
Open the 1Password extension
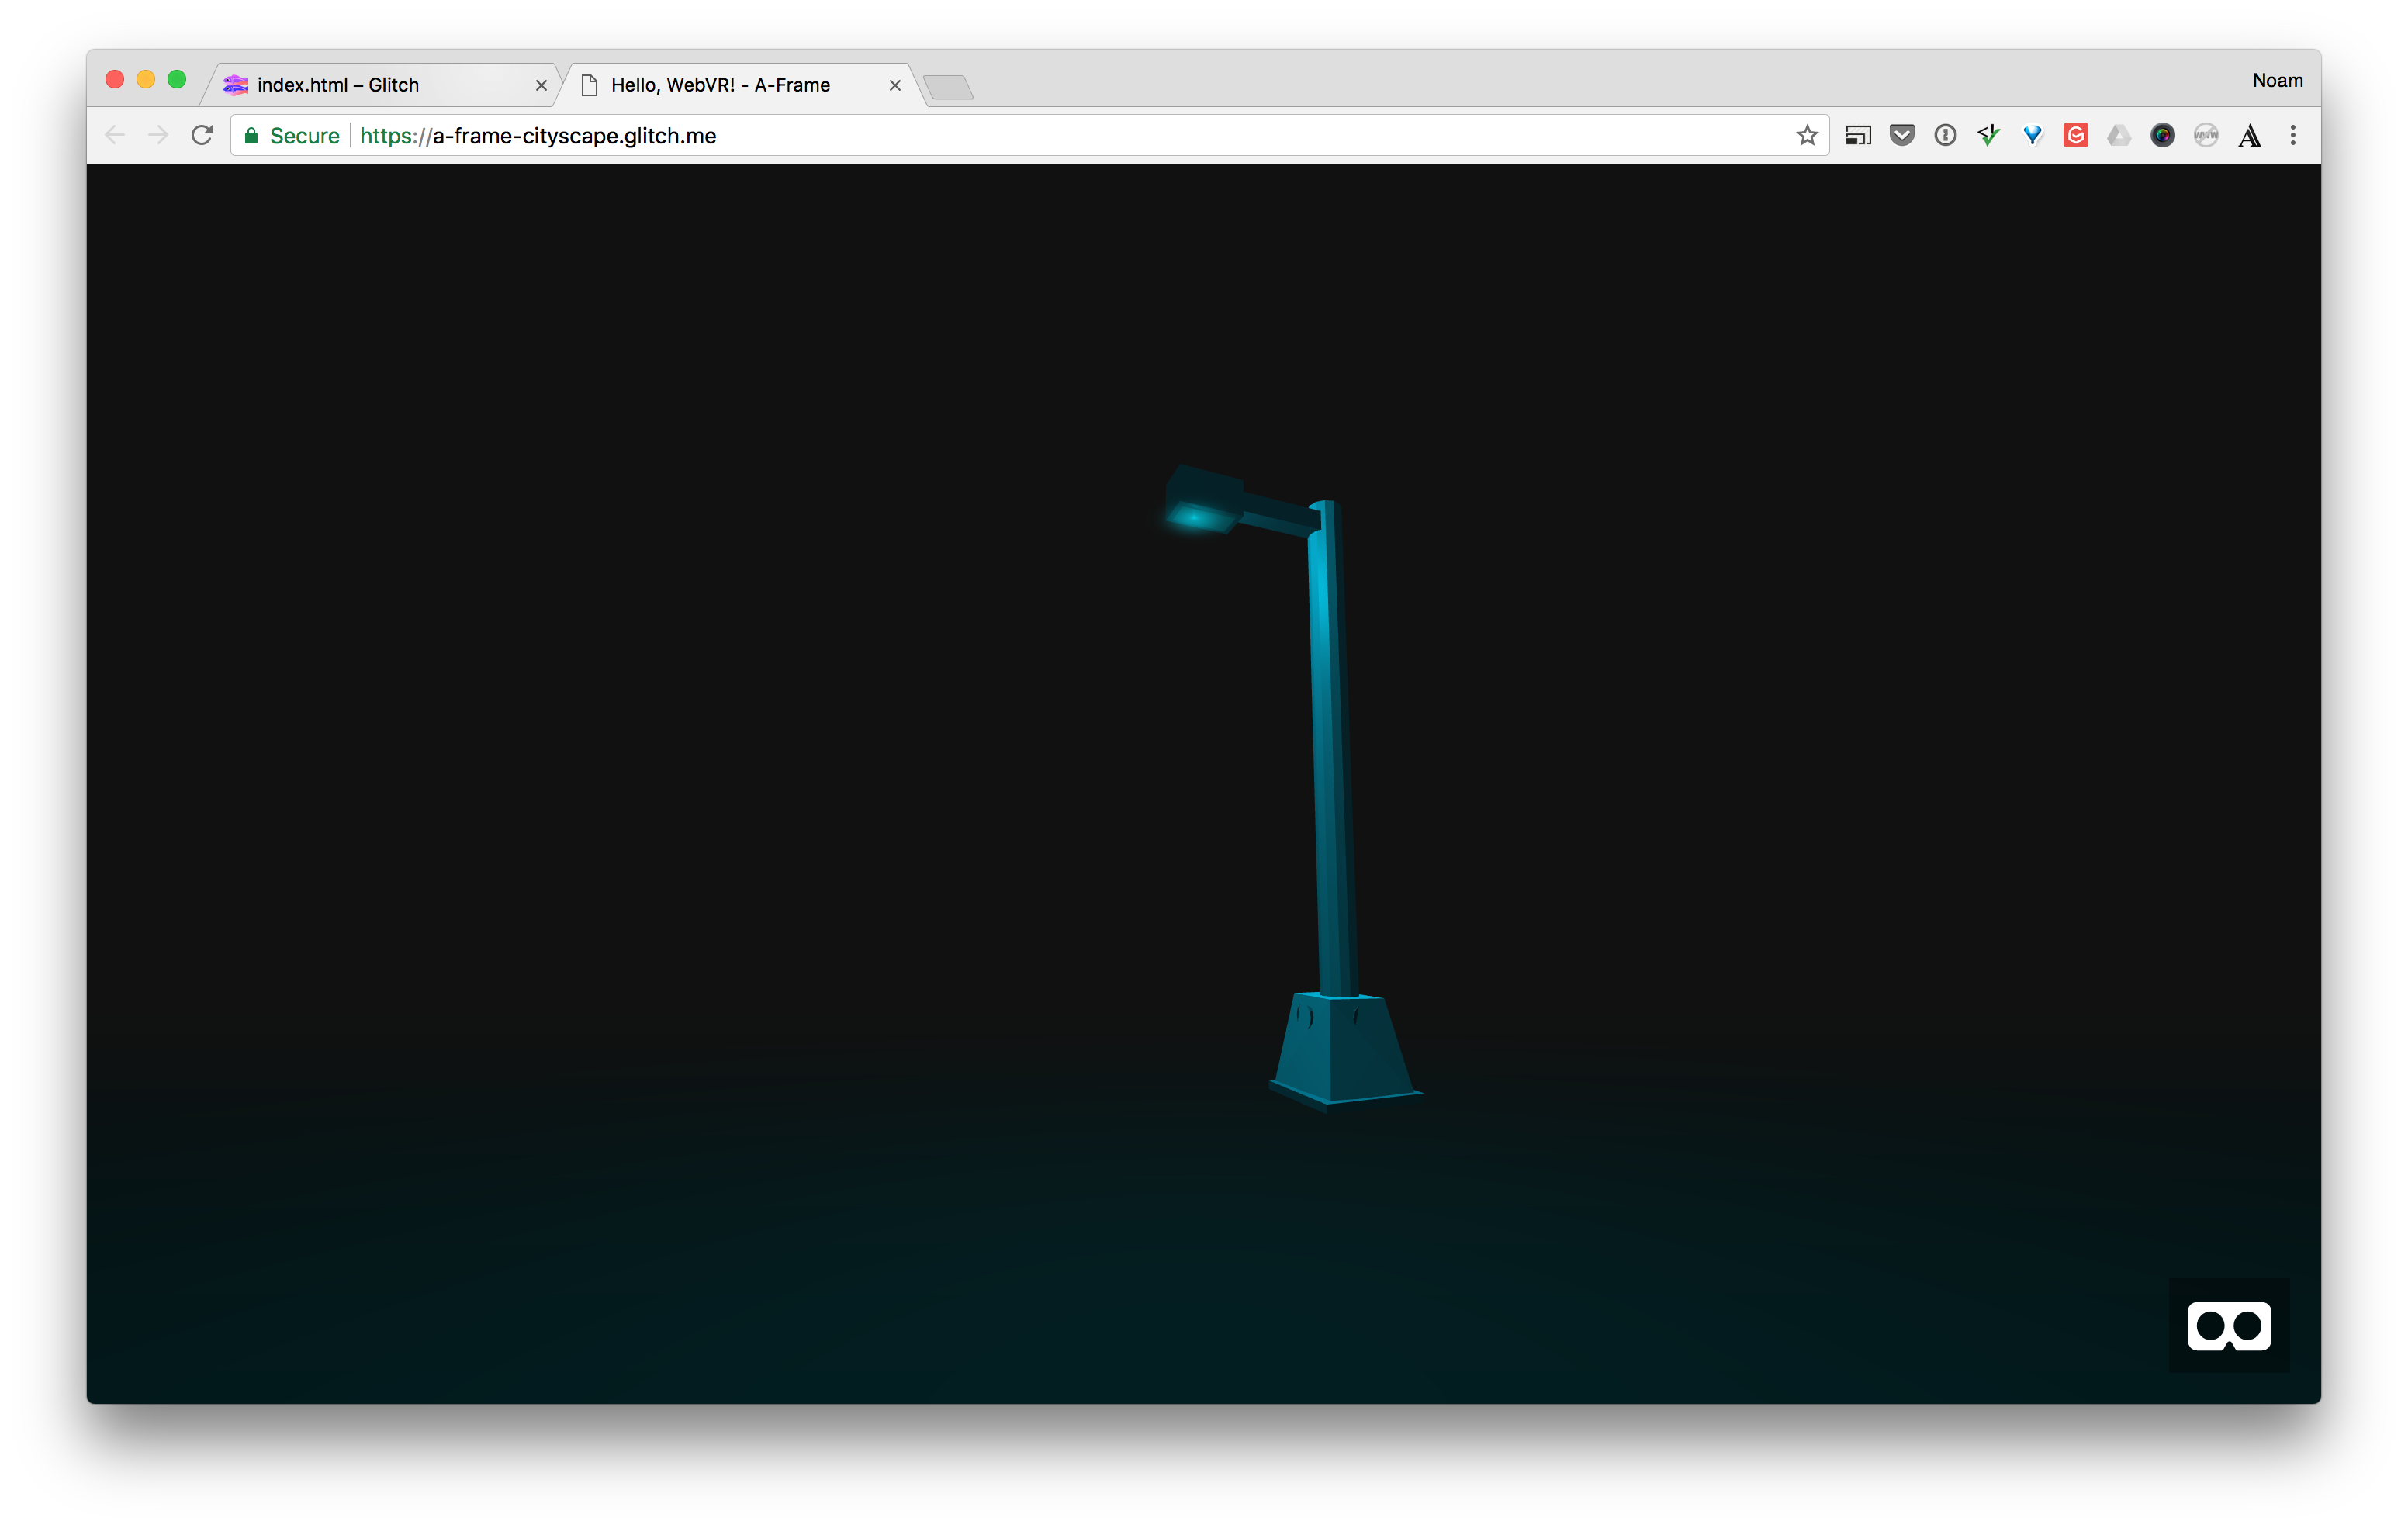(1944, 135)
